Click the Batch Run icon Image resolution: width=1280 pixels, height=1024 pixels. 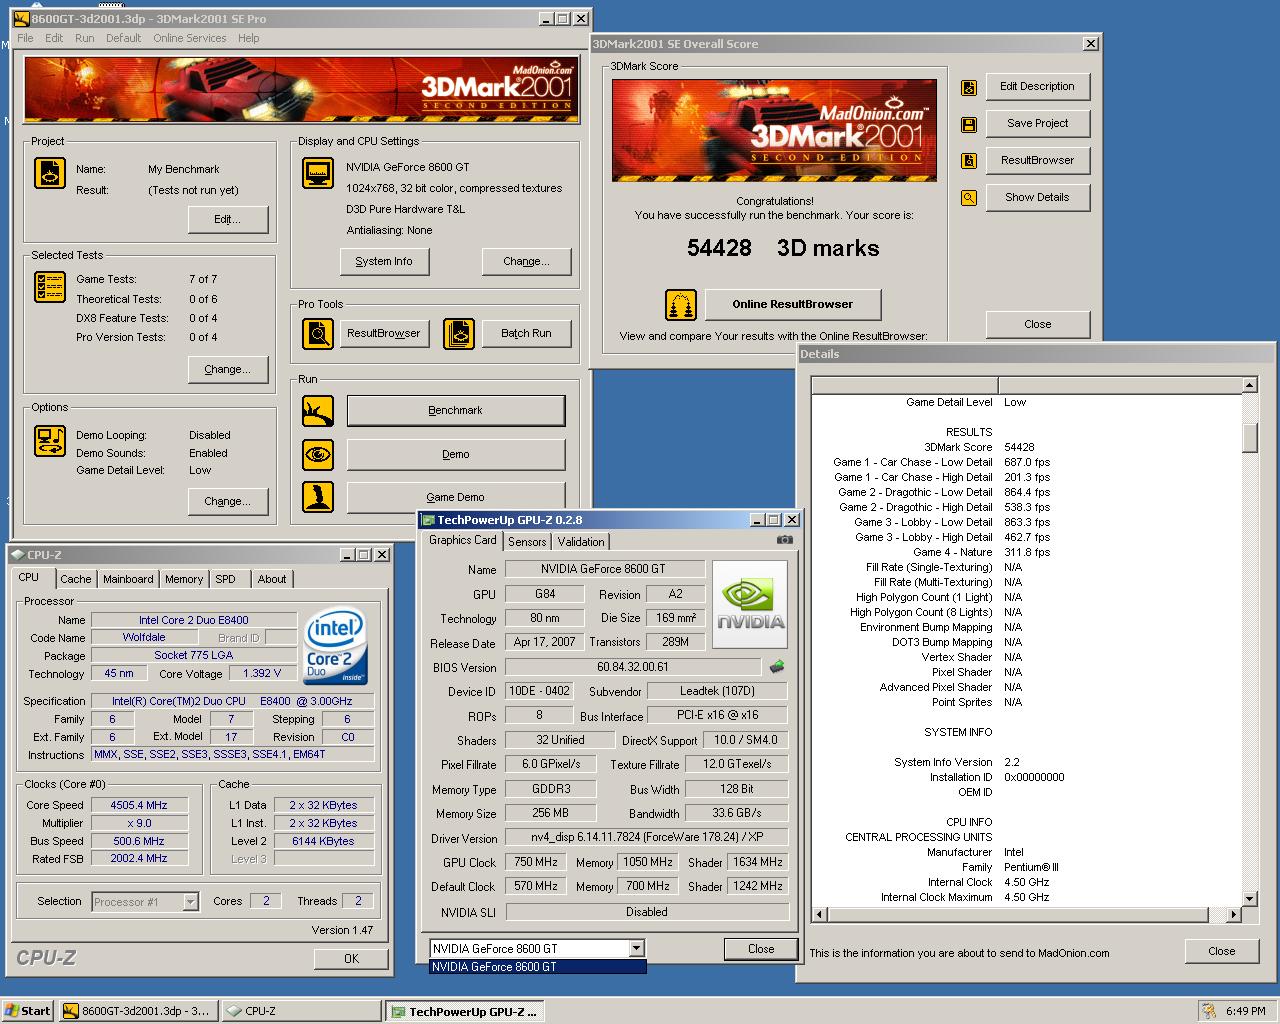point(459,333)
